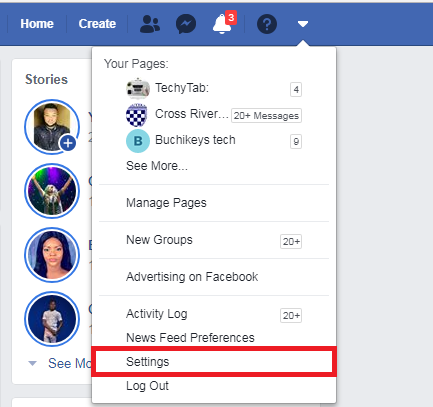
Task: Open the first story profile picture
Action: [52, 127]
